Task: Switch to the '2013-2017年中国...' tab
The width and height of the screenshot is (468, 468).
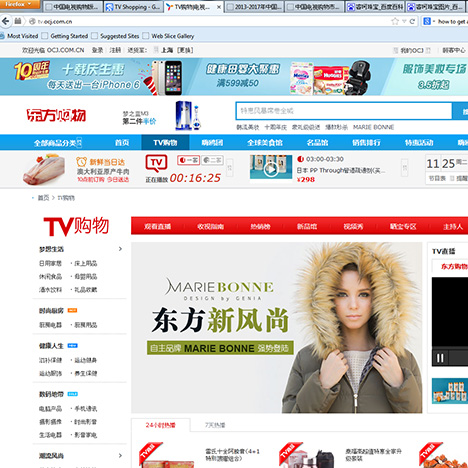Action: tap(254, 7)
